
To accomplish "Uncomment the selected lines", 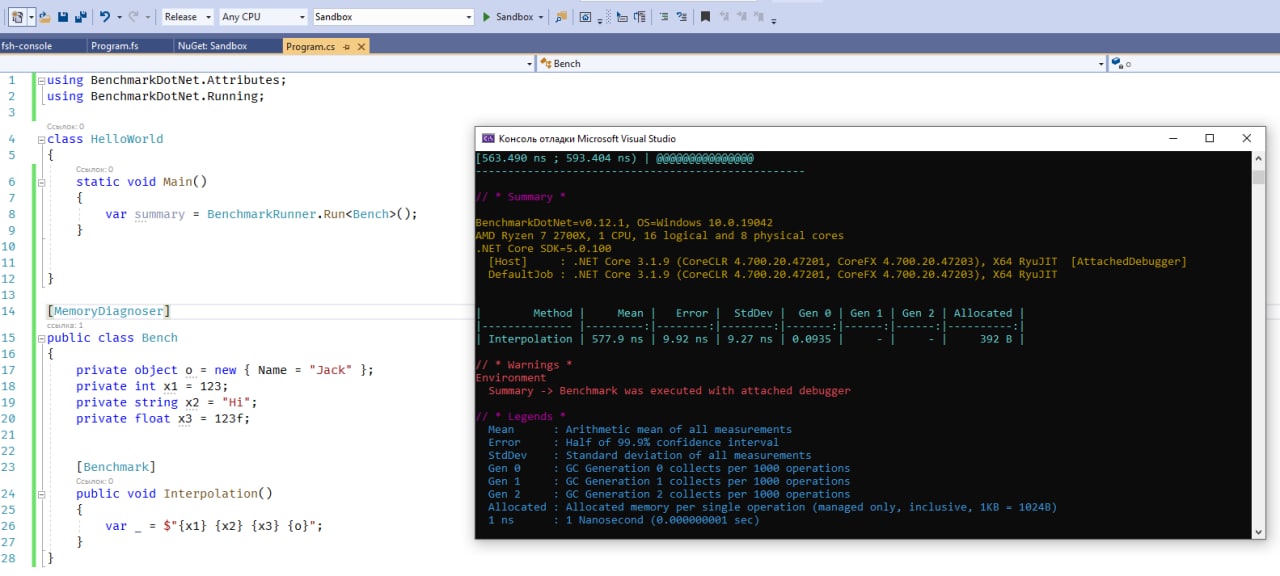I will click(682, 17).
